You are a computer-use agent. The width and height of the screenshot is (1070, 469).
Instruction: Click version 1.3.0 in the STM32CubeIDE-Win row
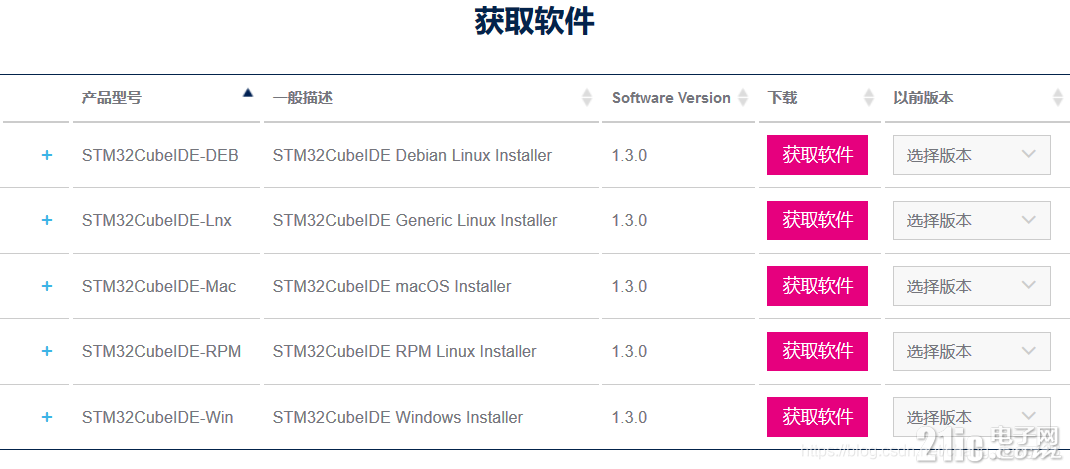(x=629, y=417)
